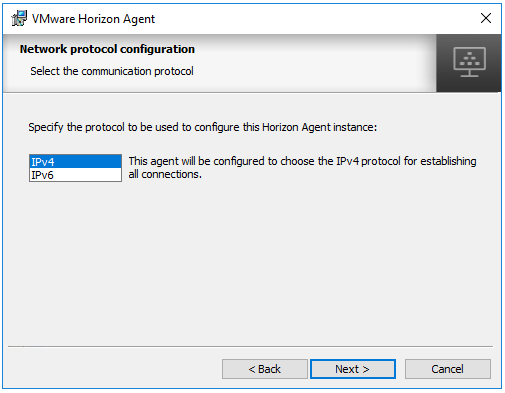This screenshot has height=393, width=505.
Task: Click the Specify the protocol instruction text
Action: (x=202, y=127)
